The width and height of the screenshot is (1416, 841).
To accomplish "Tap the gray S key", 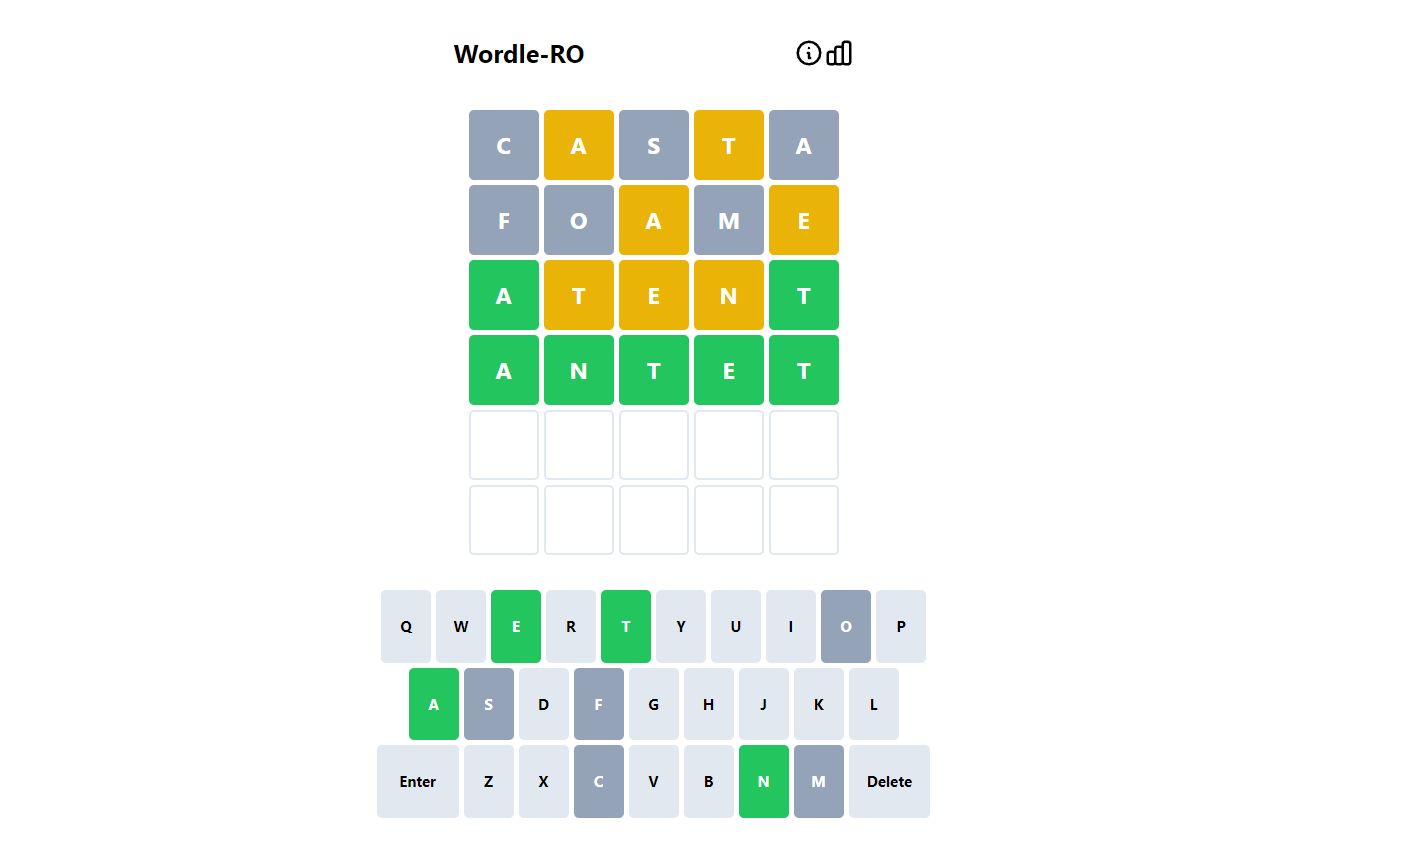I will (489, 704).
